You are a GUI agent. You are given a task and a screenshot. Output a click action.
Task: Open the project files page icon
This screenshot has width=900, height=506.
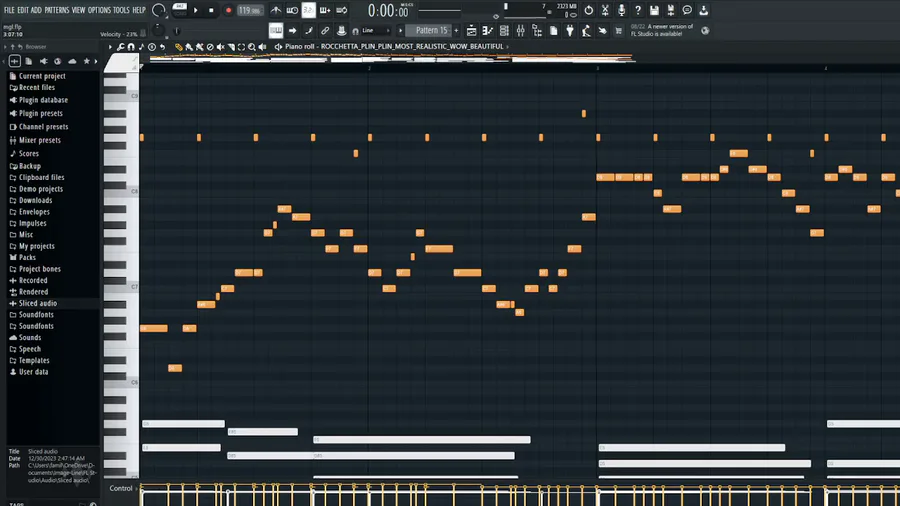point(553,30)
